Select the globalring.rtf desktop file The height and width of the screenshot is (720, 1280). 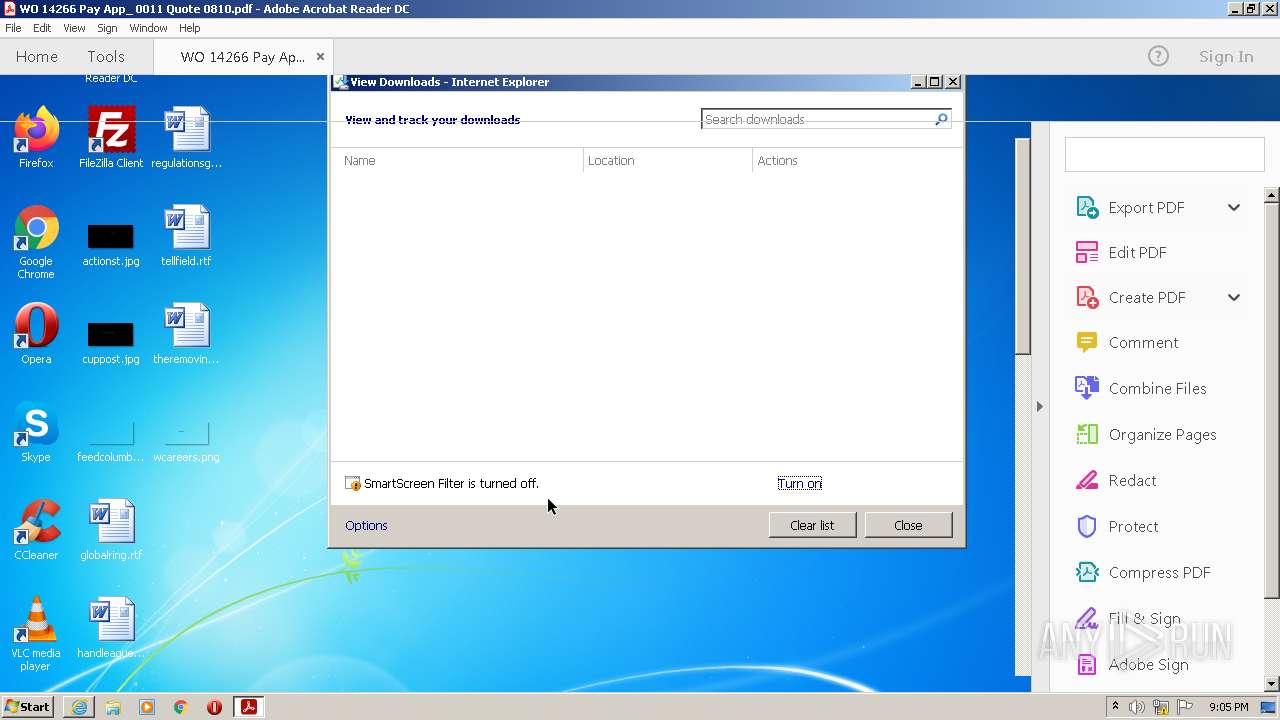point(111,530)
